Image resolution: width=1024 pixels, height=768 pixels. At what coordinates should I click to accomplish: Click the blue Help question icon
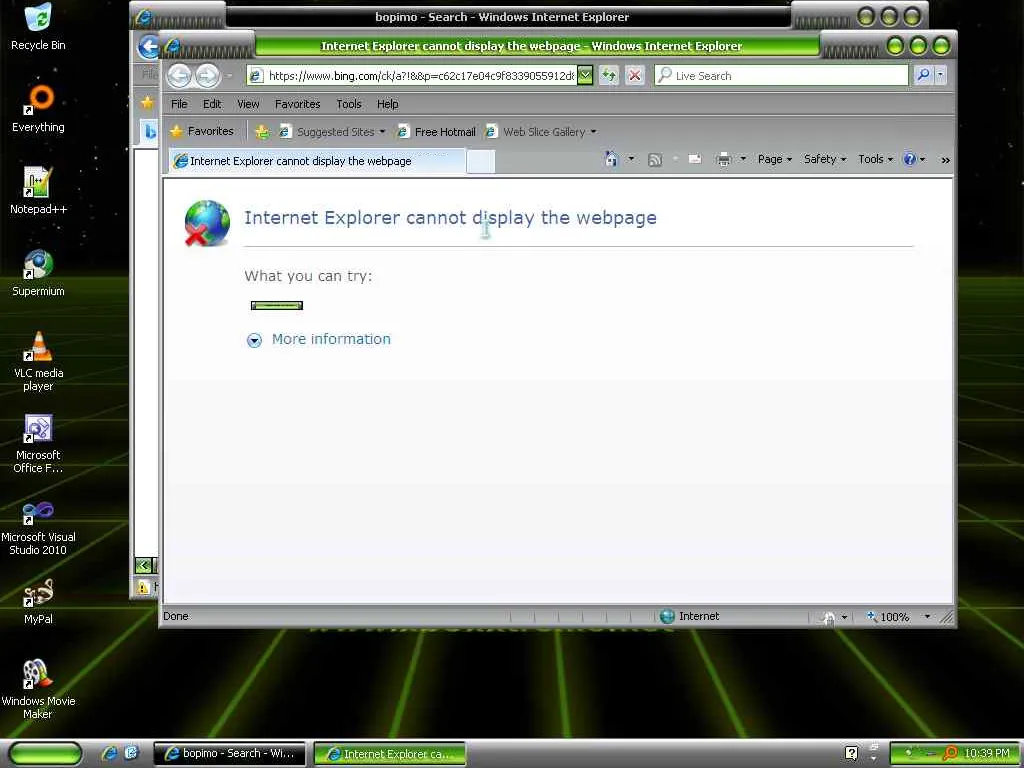(909, 159)
